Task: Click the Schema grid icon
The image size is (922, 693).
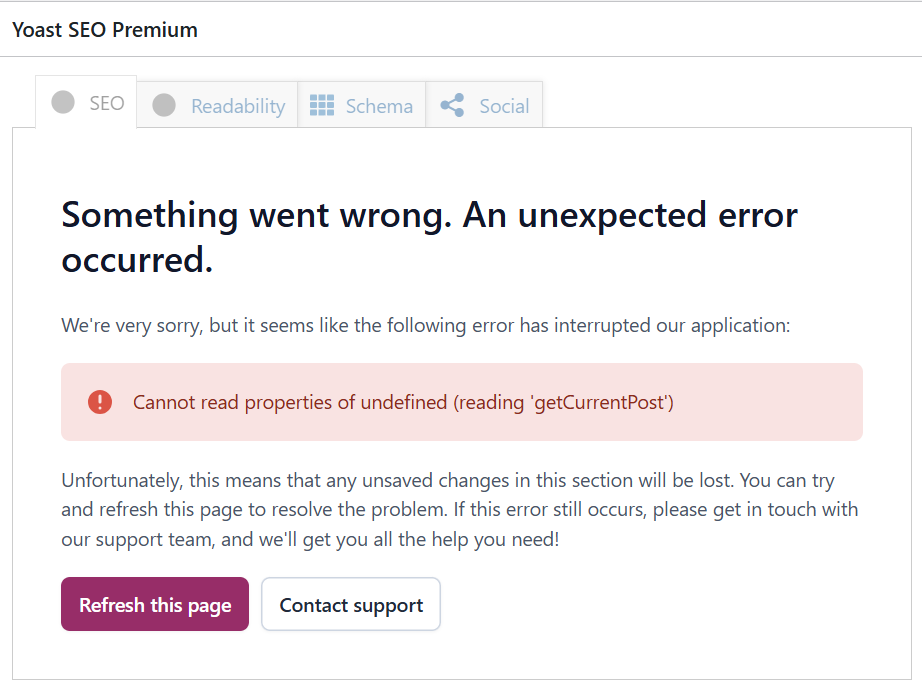Action: pyautogui.click(x=322, y=105)
